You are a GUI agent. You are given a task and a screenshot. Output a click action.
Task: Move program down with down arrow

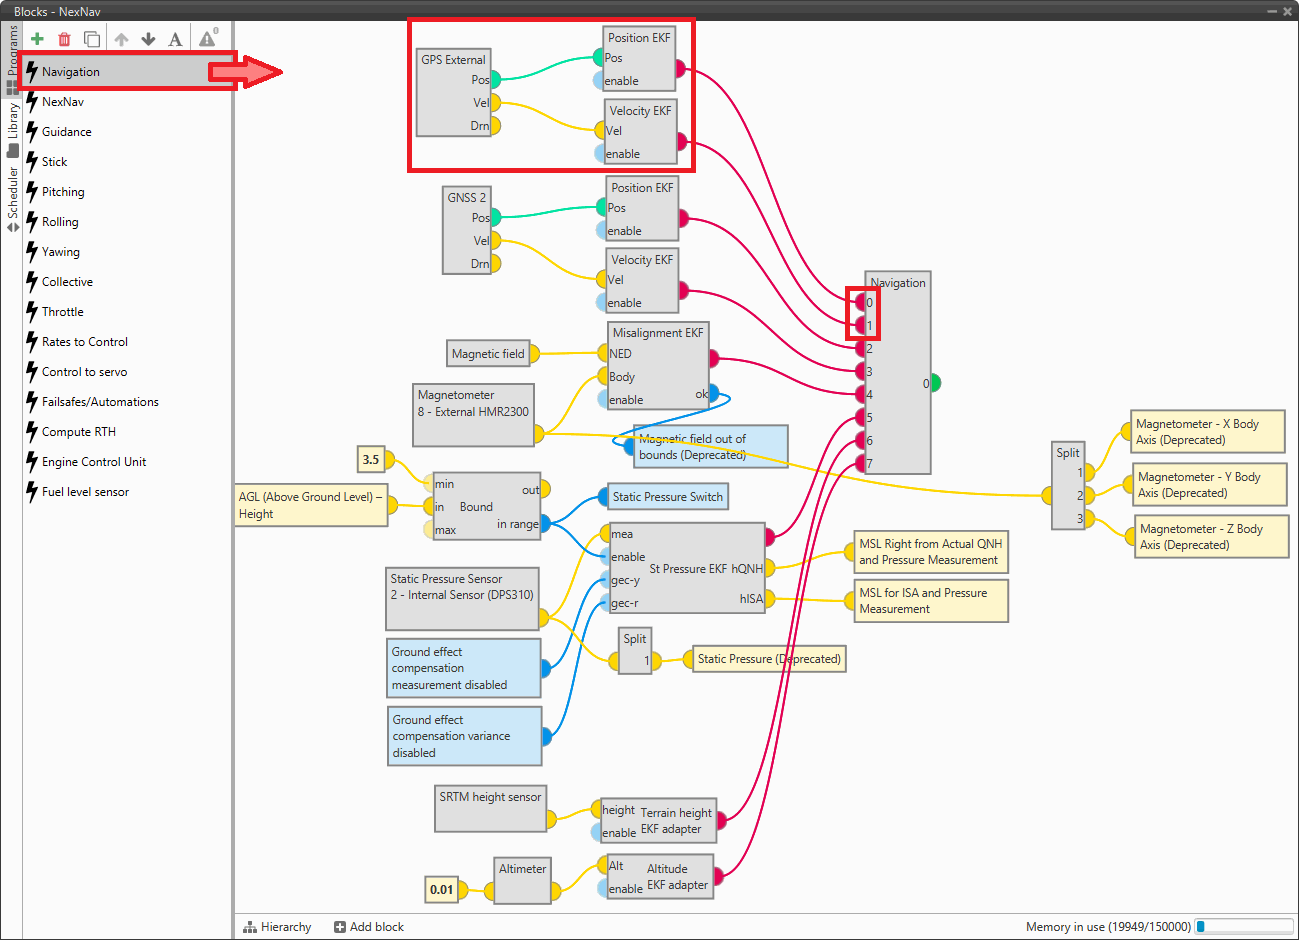click(148, 39)
